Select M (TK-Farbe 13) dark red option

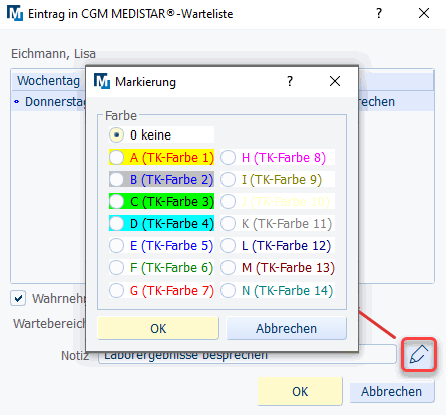pyautogui.click(x=277, y=268)
